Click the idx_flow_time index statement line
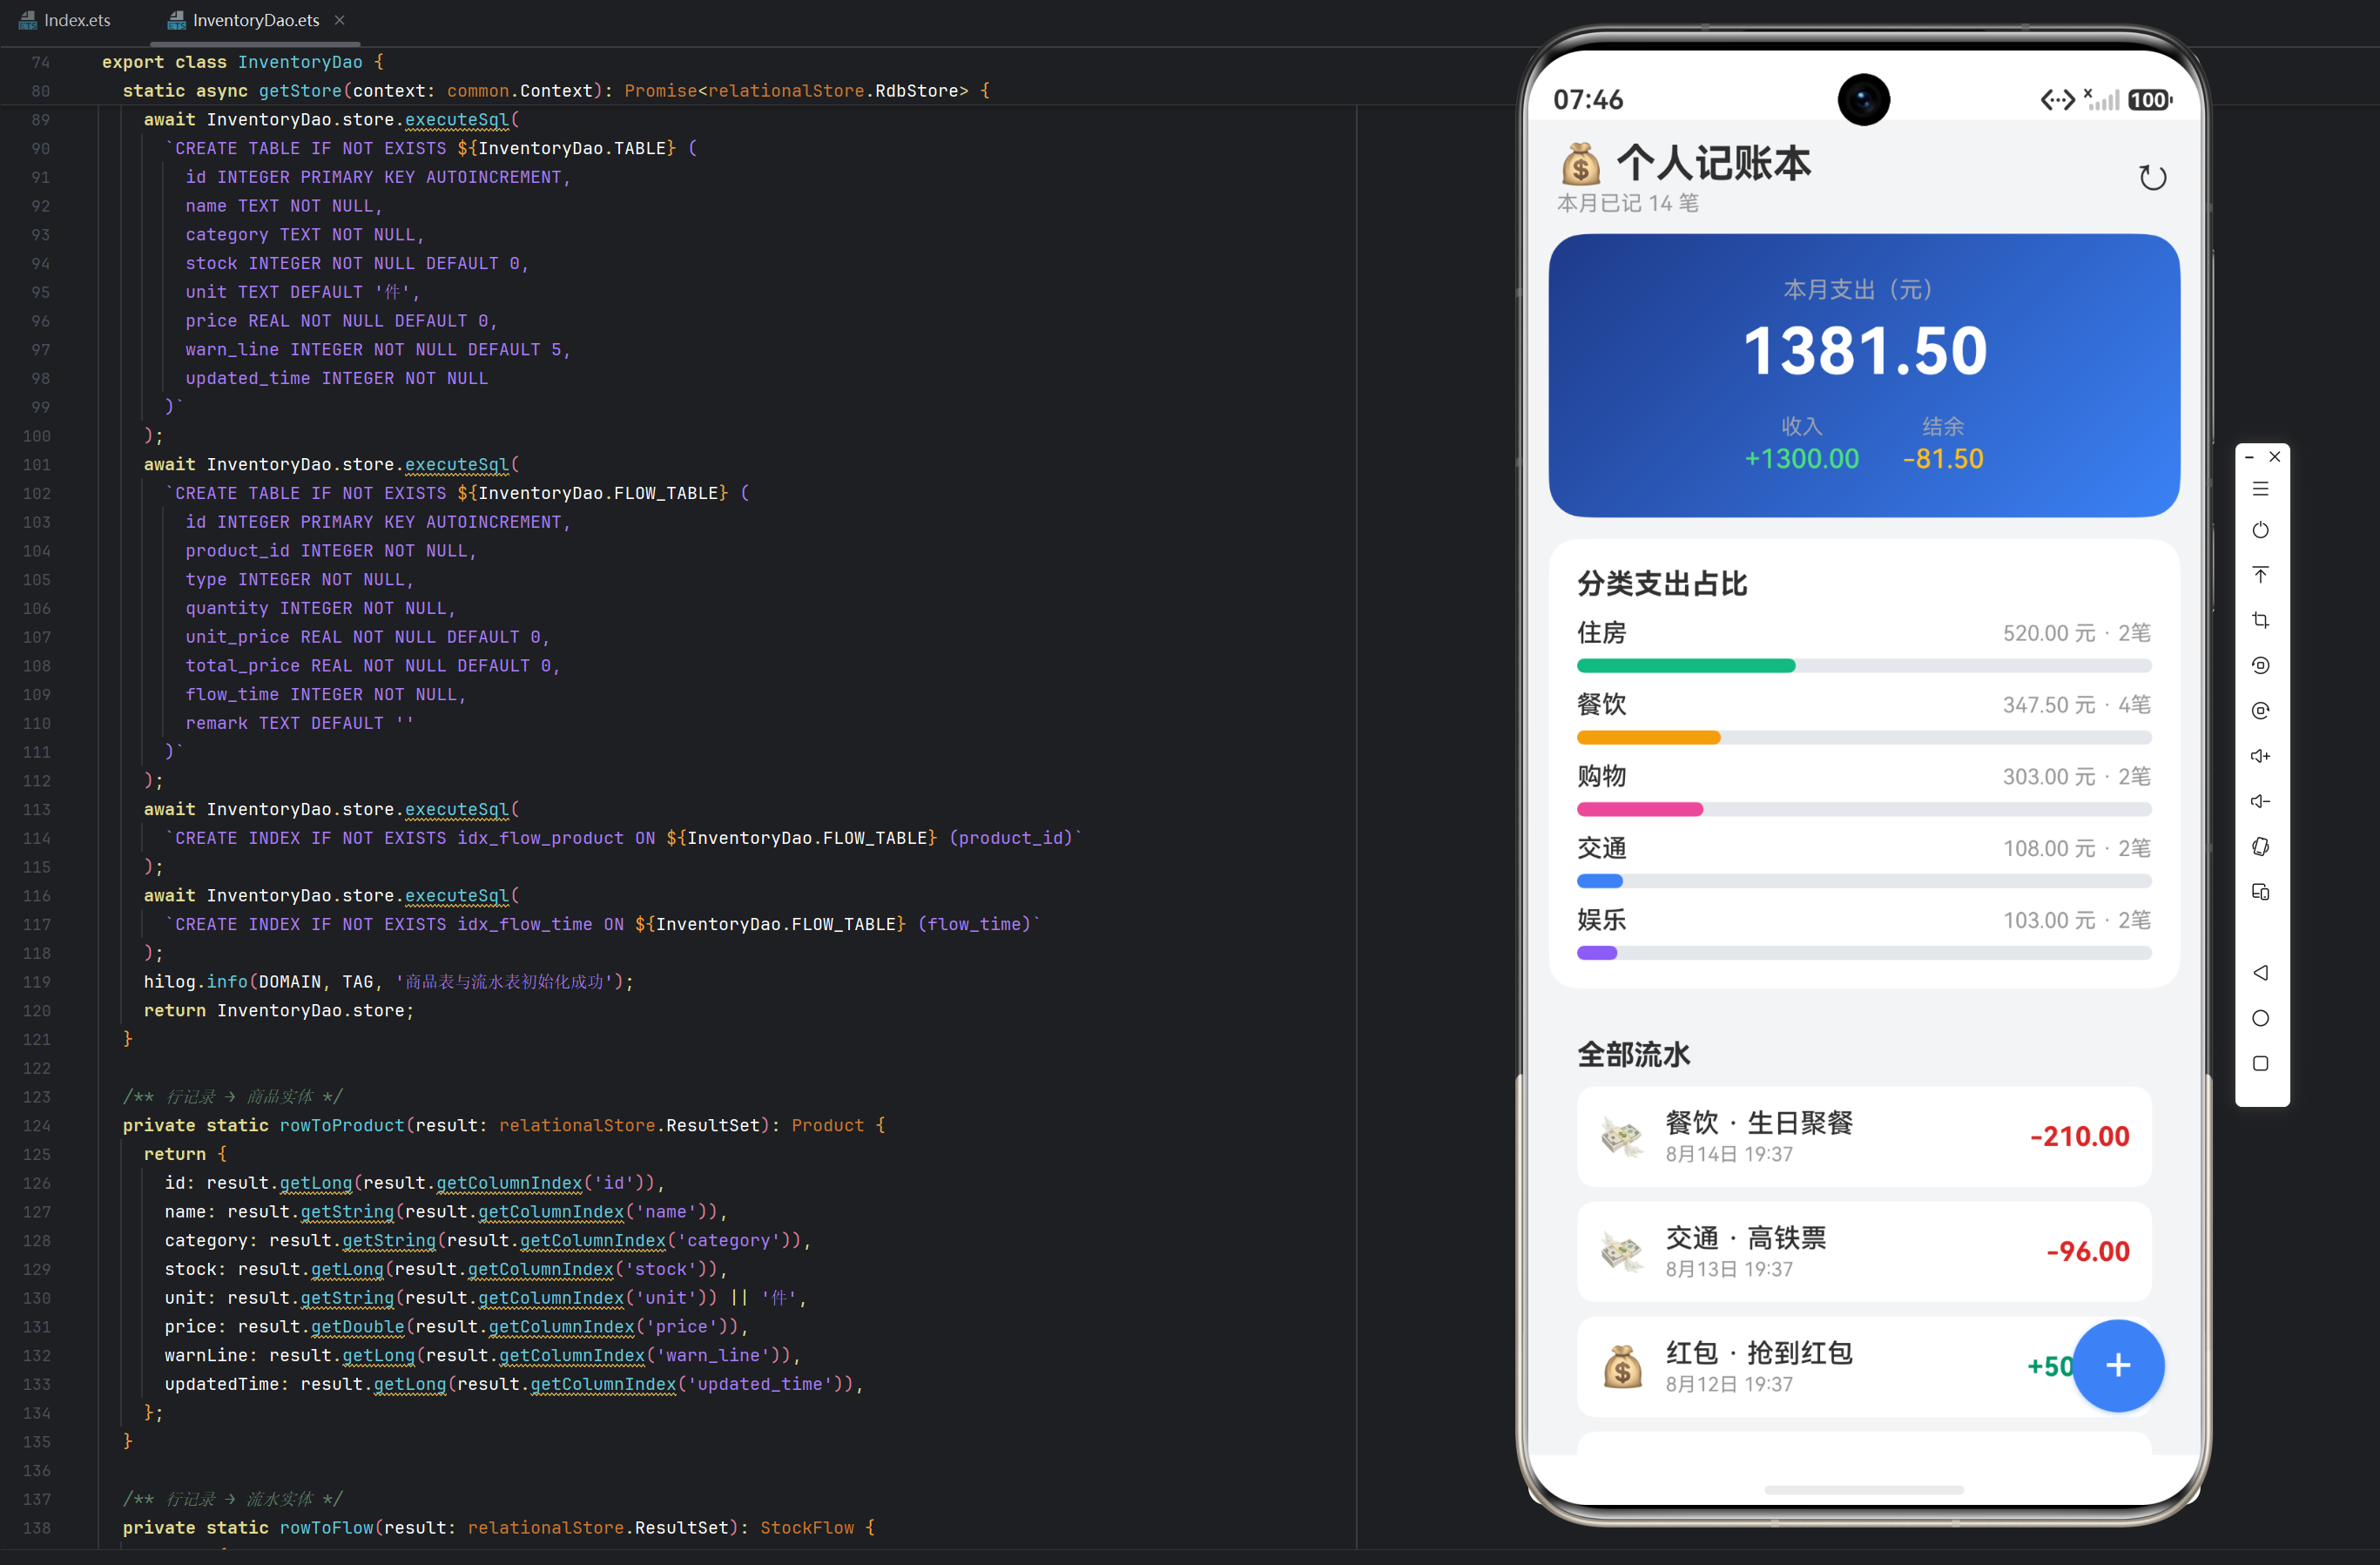 click(603, 925)
